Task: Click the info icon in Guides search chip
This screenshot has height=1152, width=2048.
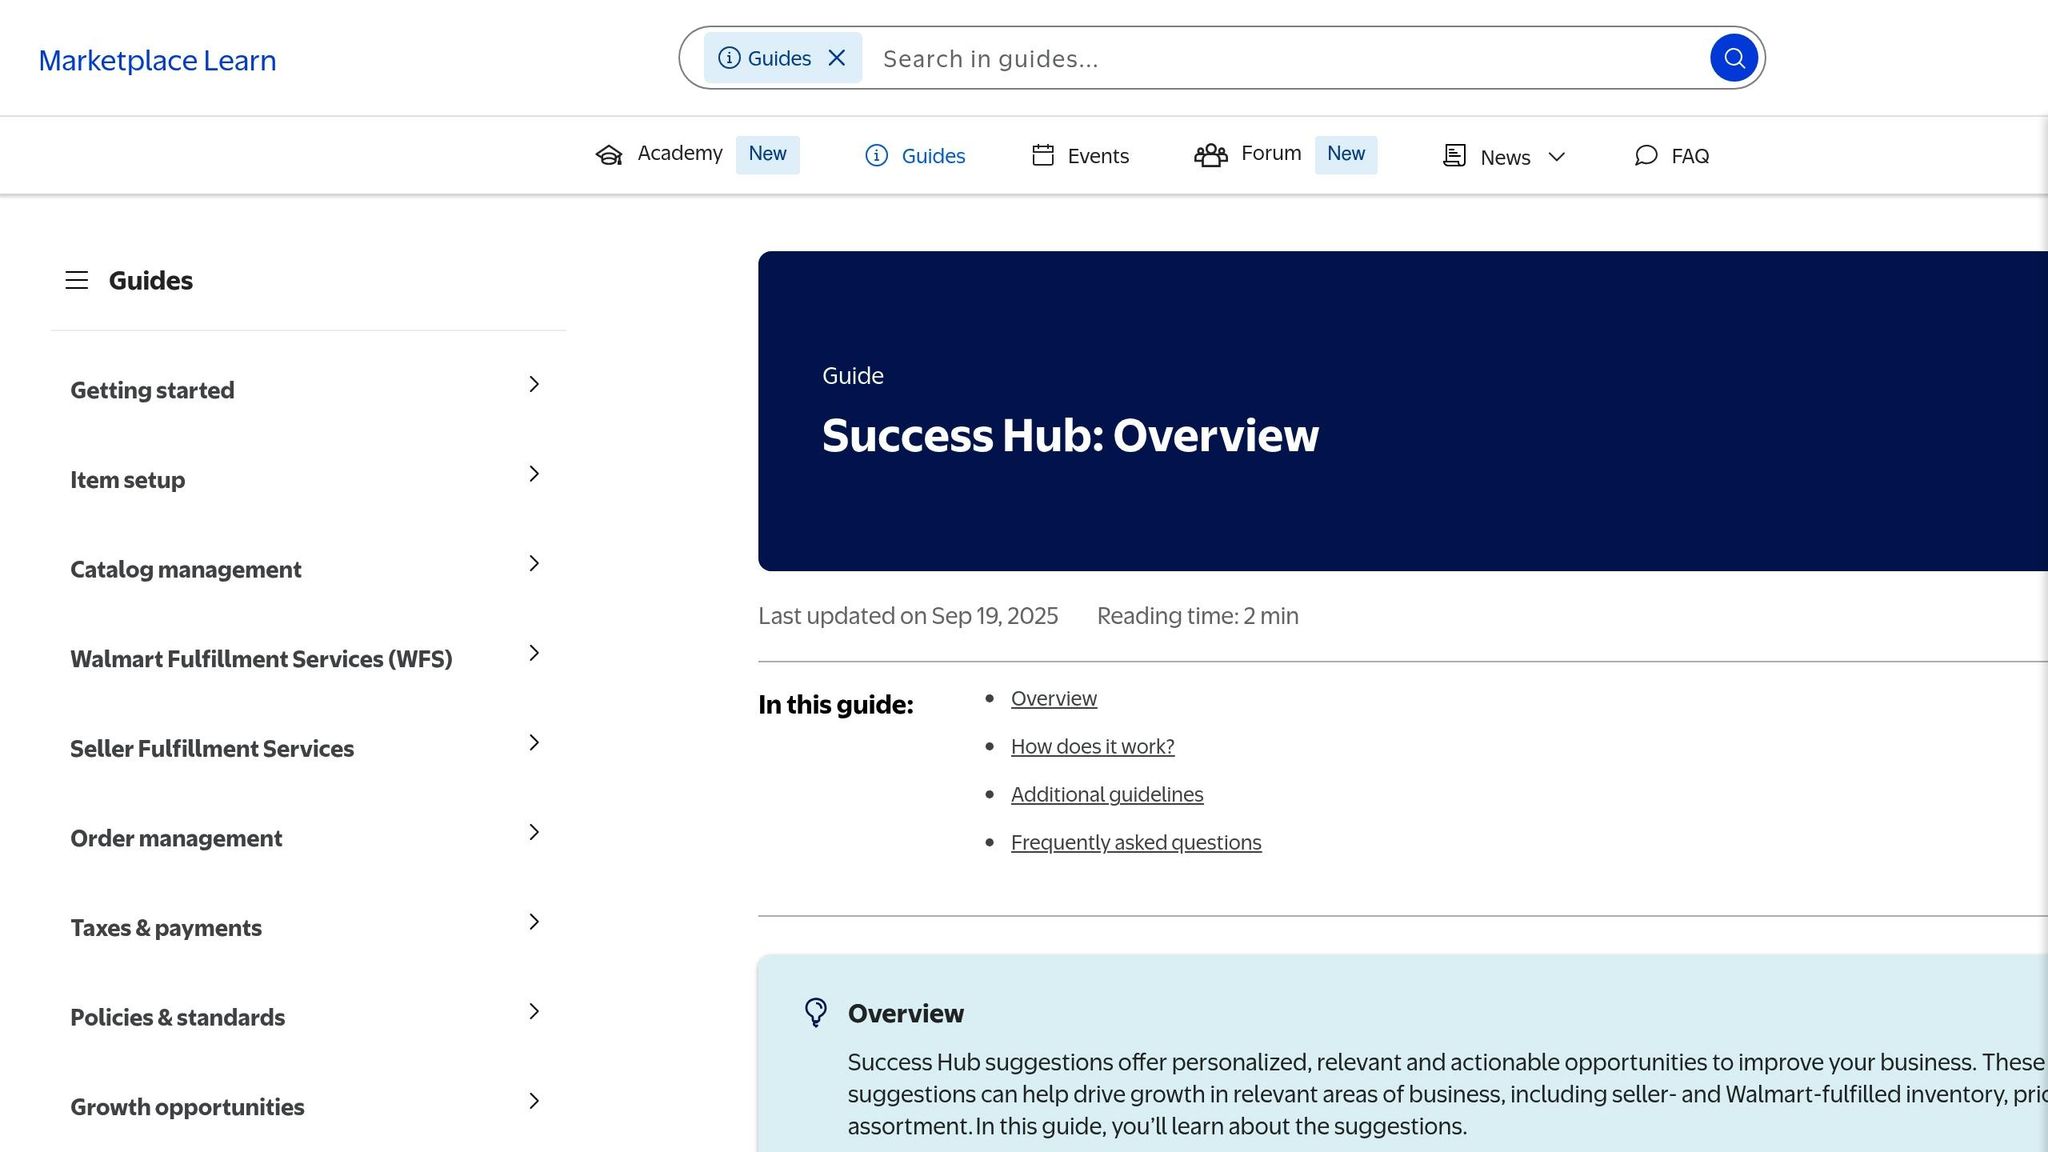Action: (729, 58)
